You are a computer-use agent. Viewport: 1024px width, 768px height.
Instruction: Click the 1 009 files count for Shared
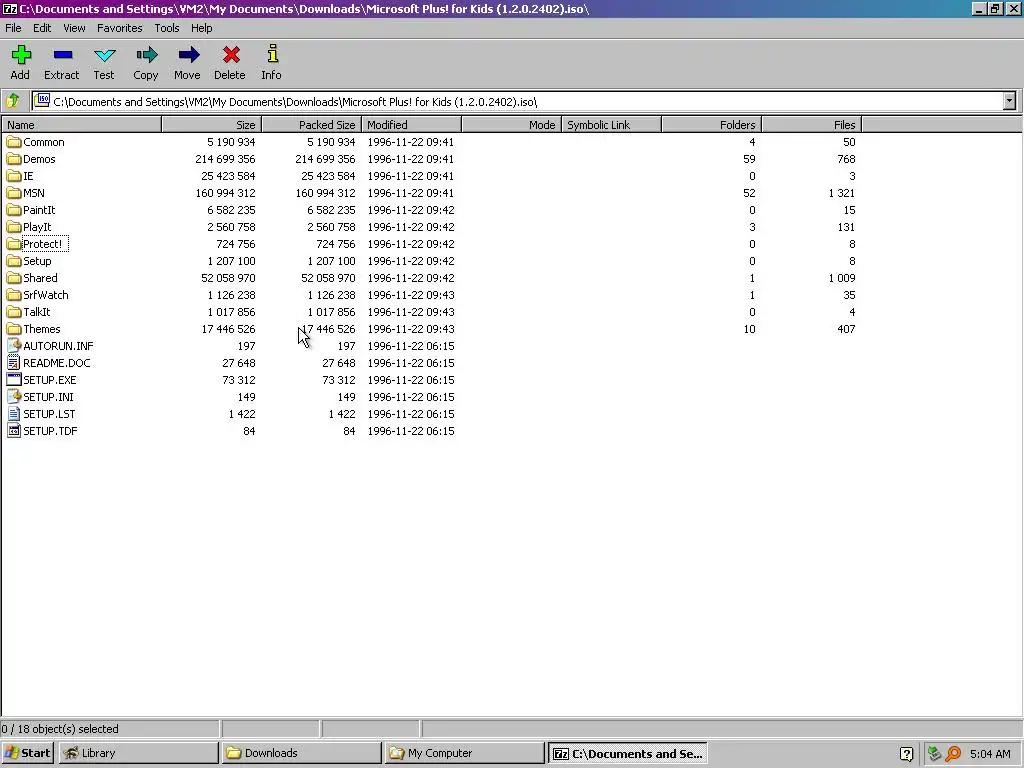841,278
